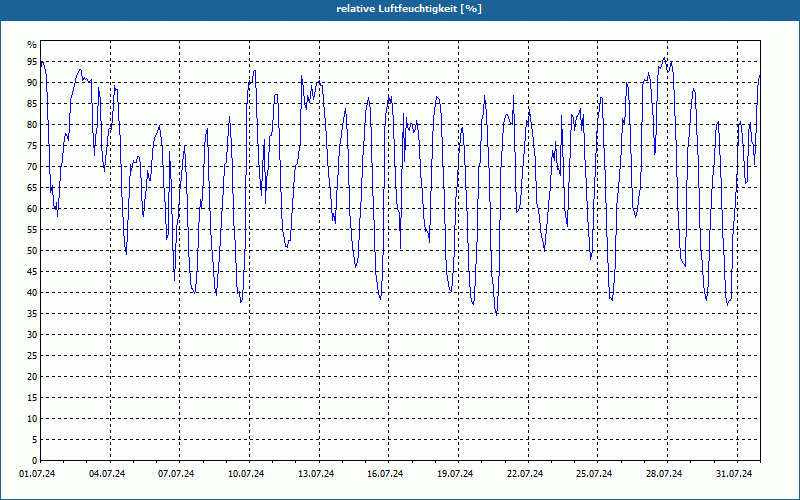Viewport: 800px width, 500px height.
Task: Click the y-axis value 0
Action: tap(35, 461)
